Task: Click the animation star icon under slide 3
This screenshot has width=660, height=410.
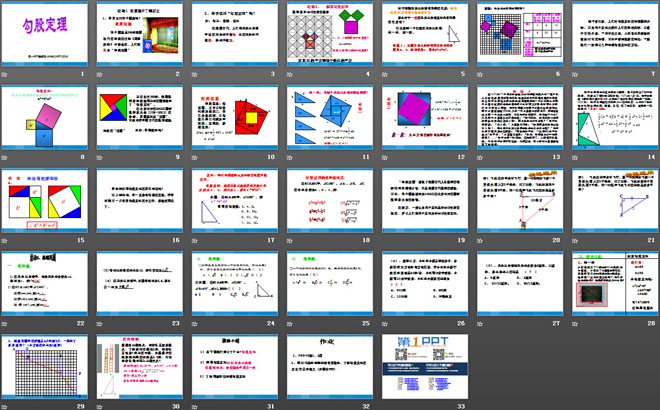Action: point(194,75)
